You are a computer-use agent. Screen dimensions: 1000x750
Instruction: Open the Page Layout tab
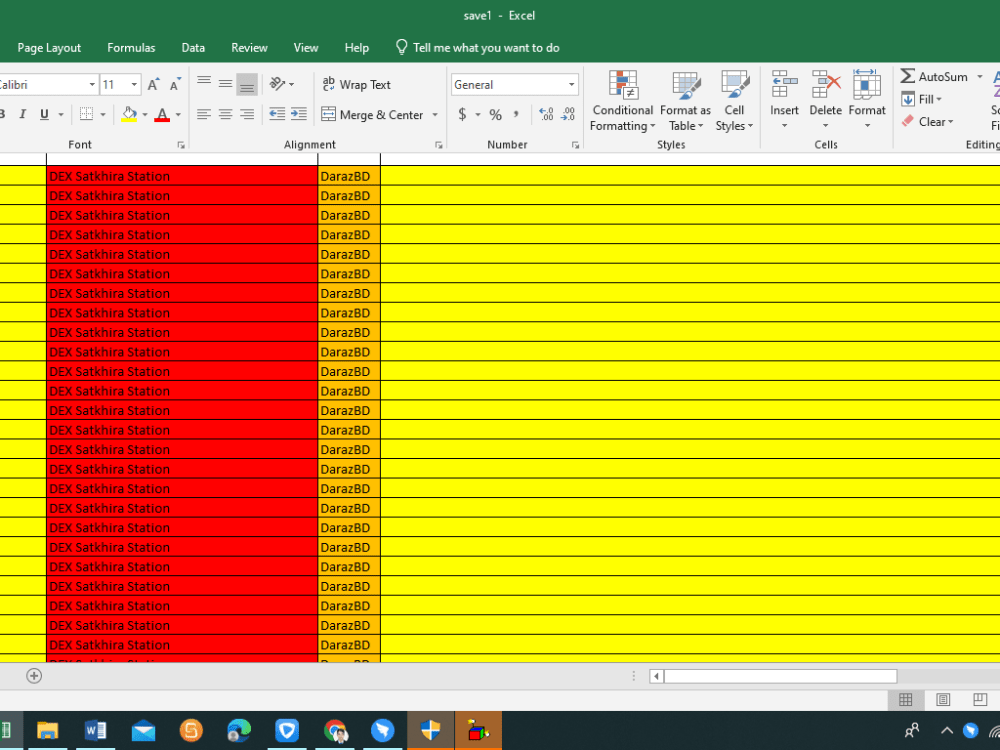click(x=49, y=48)
